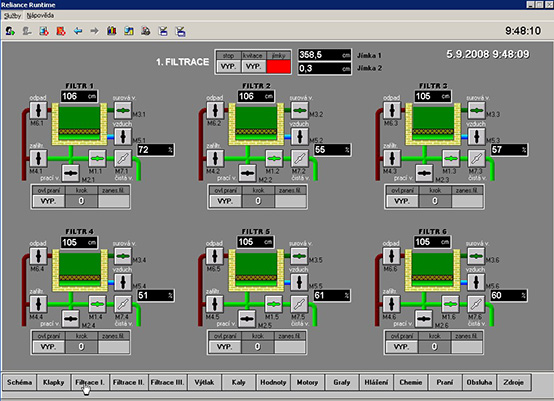Toggle ovl.praní VYP. for Filtr 5
The height and width of the screenshot is (401, 554).
(225, 347)
